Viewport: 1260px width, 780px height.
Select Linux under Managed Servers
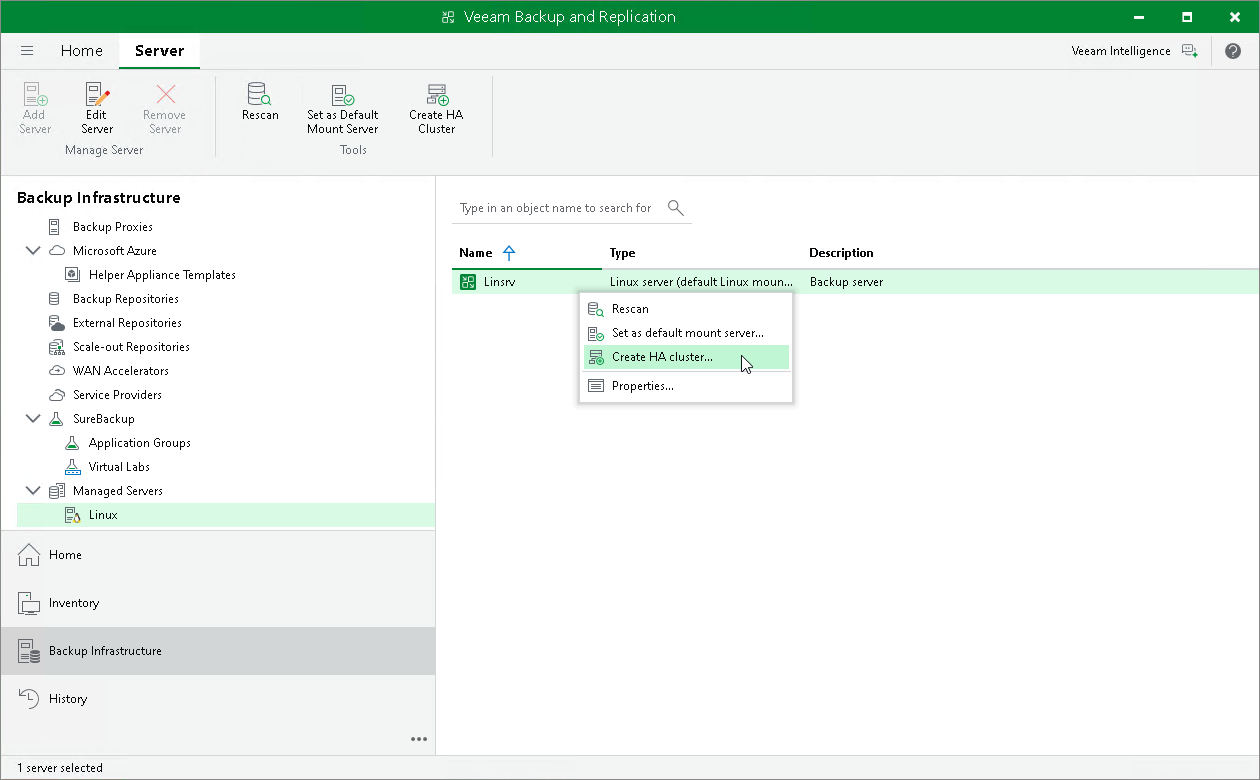[x=103, y=514]
